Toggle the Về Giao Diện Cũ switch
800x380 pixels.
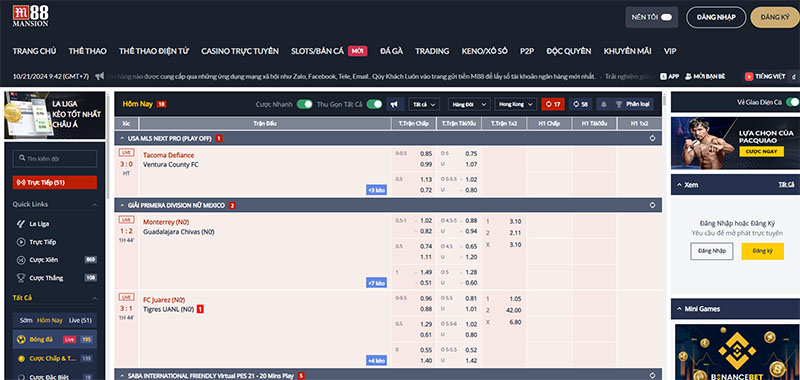coord(792,102)
